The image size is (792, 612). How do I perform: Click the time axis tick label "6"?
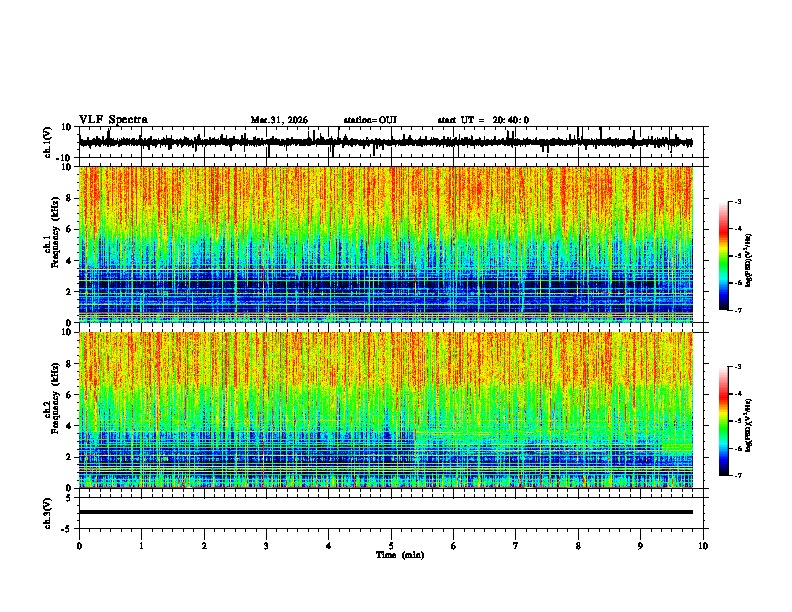[x=453, y=546]
